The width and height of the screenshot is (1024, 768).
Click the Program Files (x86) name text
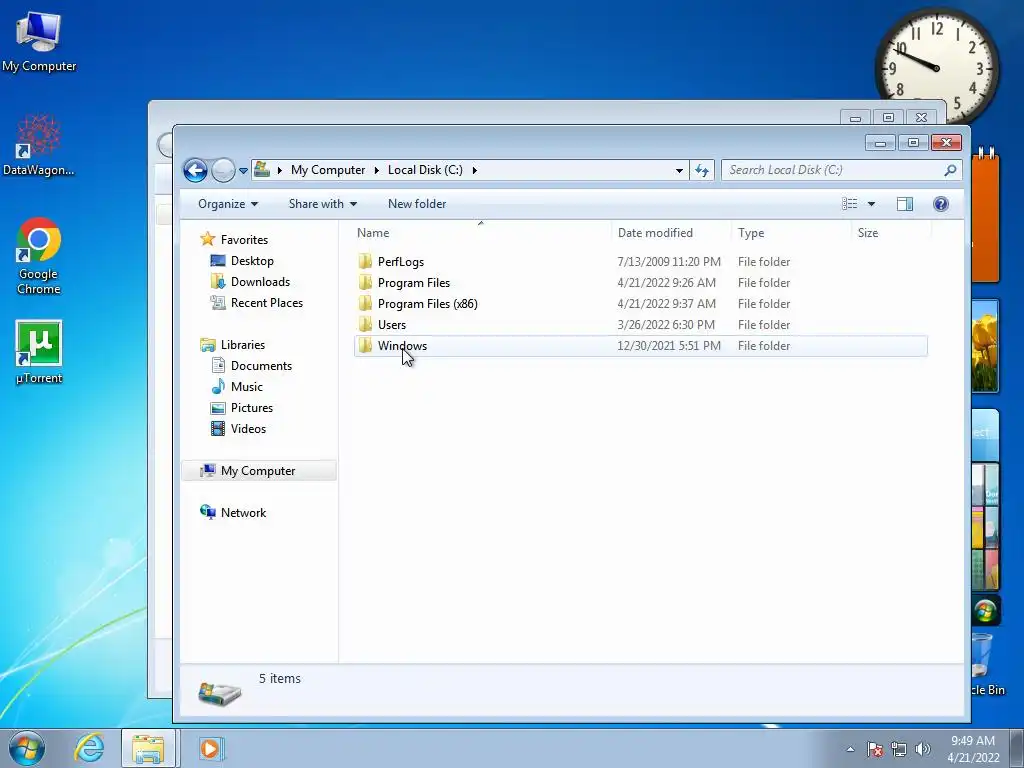(x=427, y=304)
